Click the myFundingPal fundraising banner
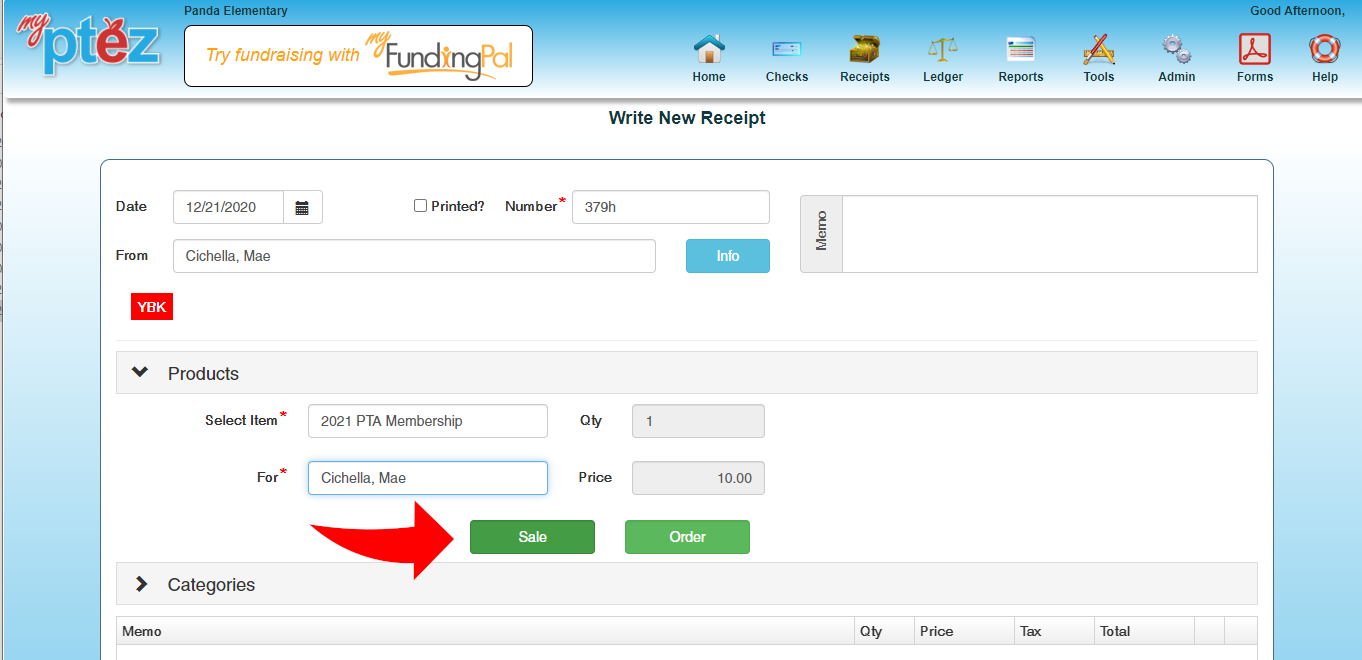This screenshot has width=1362, height=660. (358, 56)
